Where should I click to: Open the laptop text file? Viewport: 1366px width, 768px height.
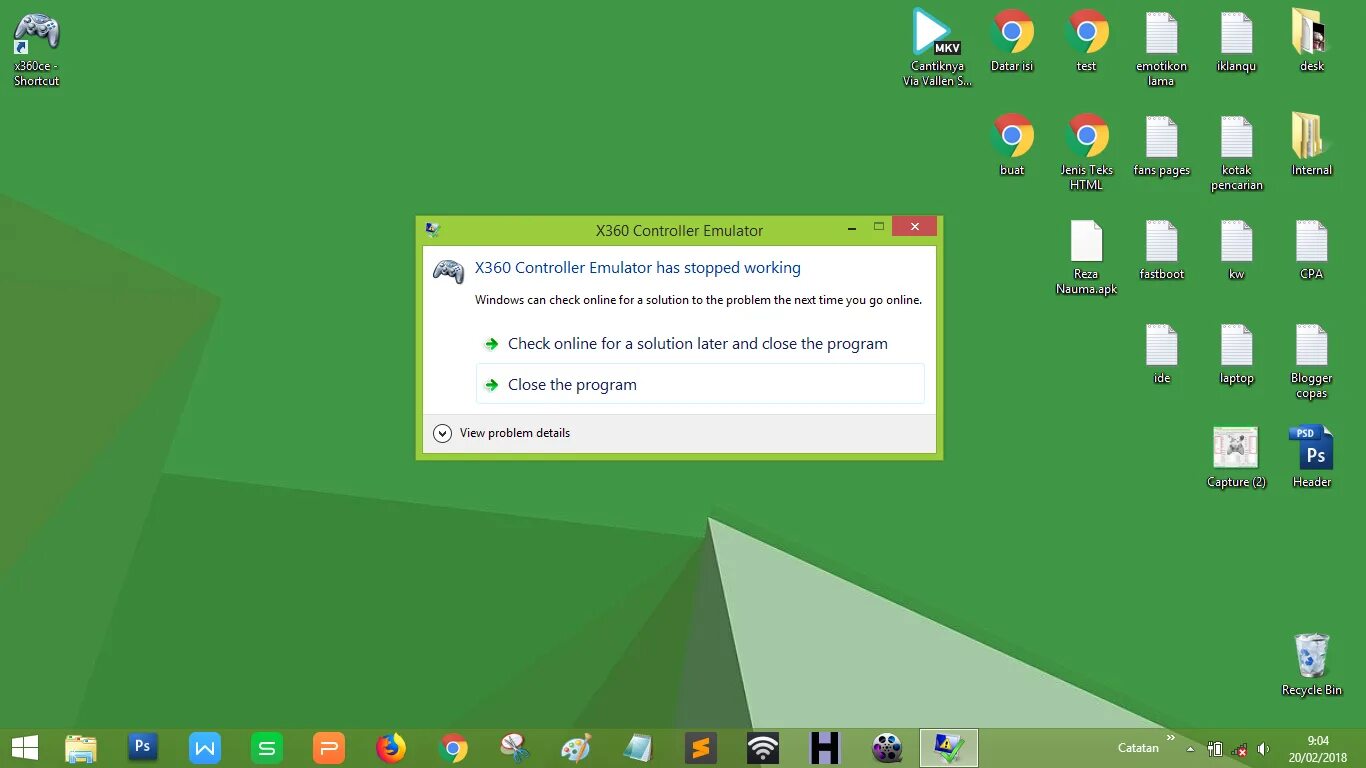[1237, 354]
